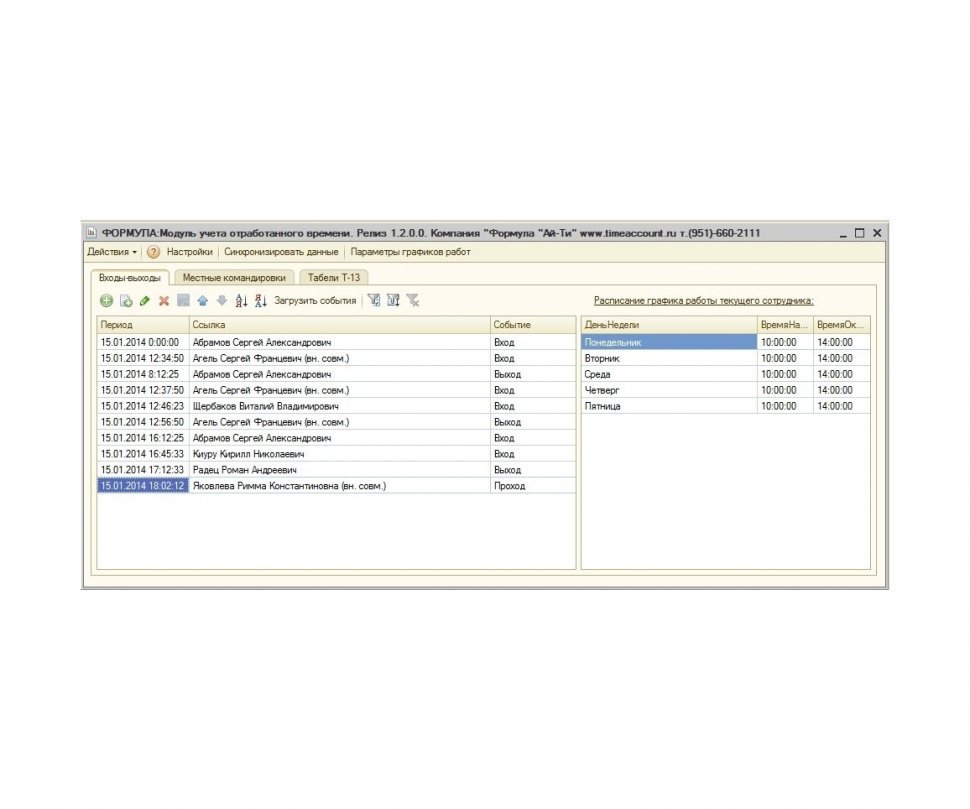Image resolution: width=970 pixels, height=809 pixels.
Task: Open Параметры графиков работ
Action: (410, 252)
